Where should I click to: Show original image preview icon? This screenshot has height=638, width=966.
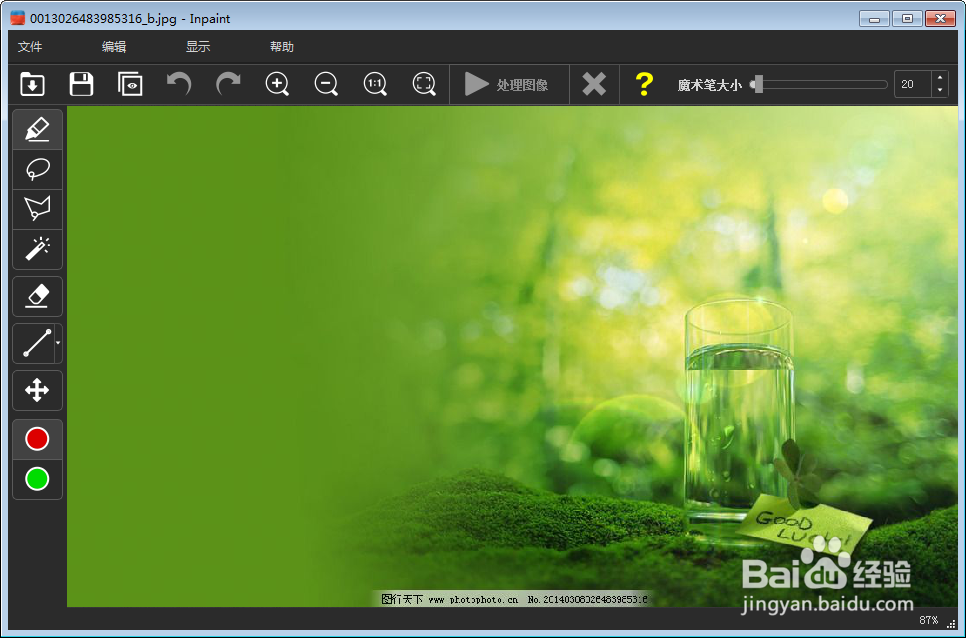pos(130,84)
